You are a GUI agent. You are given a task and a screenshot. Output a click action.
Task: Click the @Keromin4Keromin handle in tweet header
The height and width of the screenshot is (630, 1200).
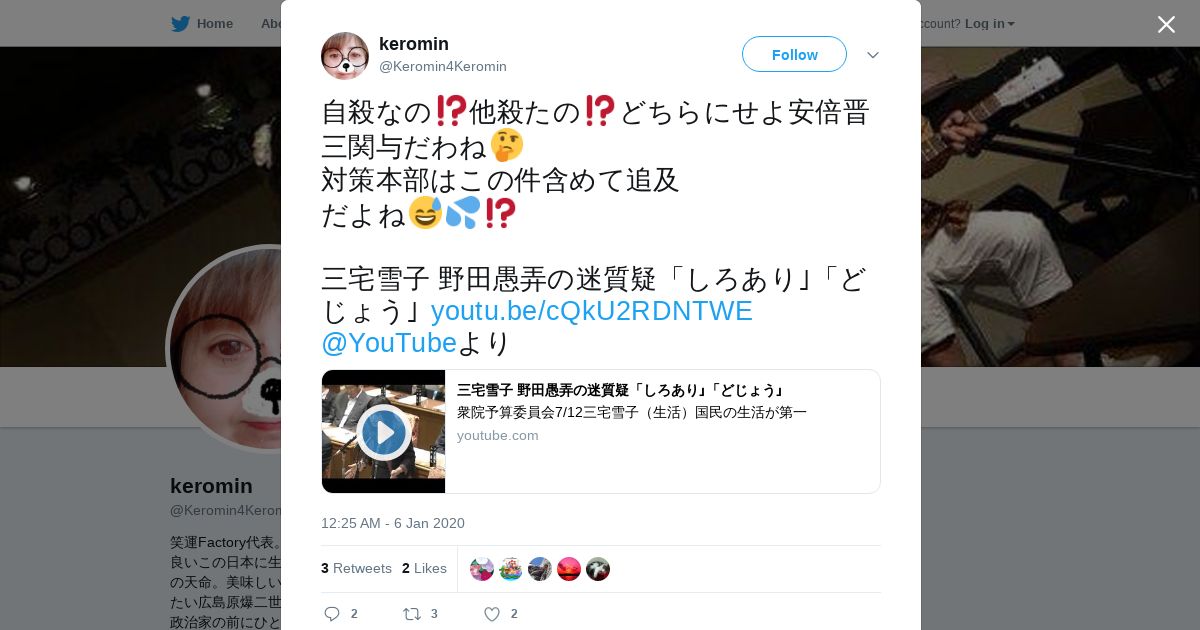pos(443,66)
